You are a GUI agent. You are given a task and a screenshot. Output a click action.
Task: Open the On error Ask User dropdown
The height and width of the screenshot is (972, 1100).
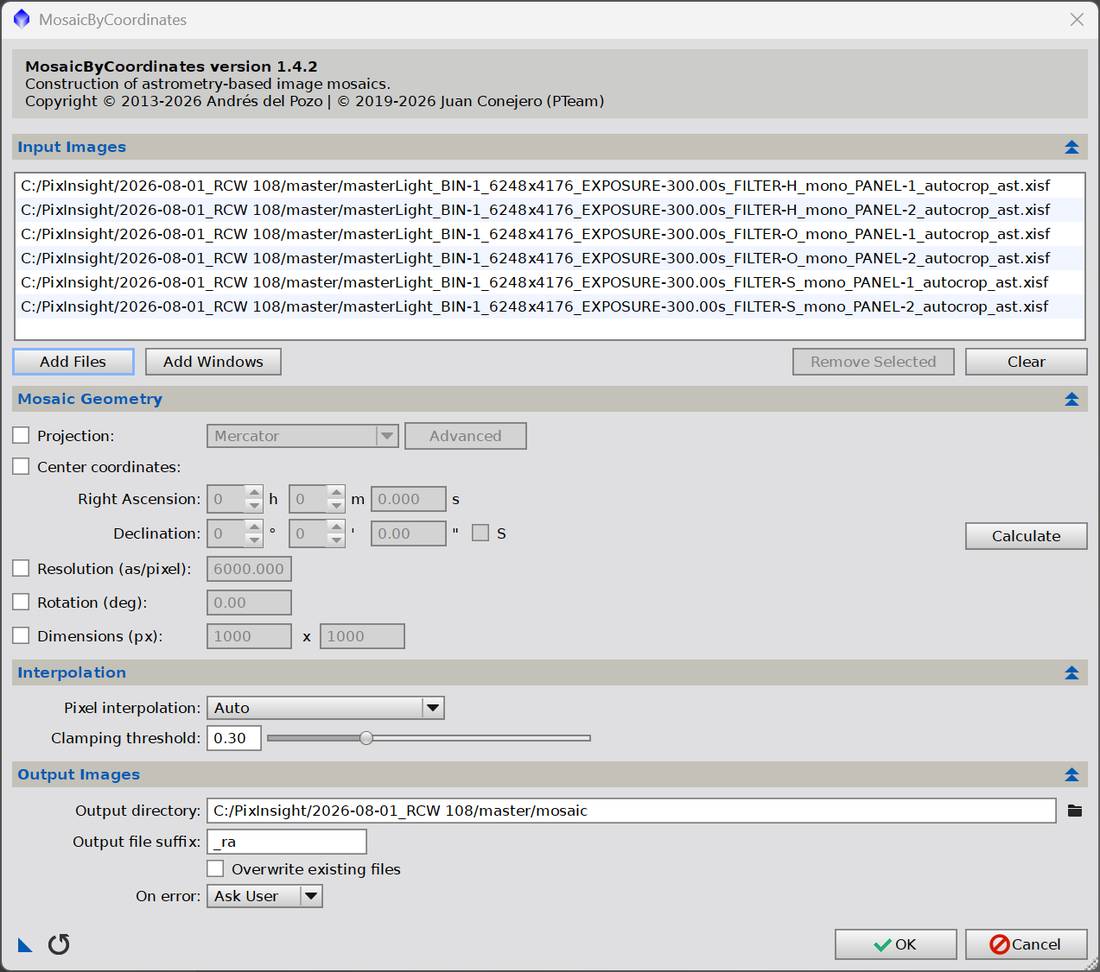[x=264, y=896]
